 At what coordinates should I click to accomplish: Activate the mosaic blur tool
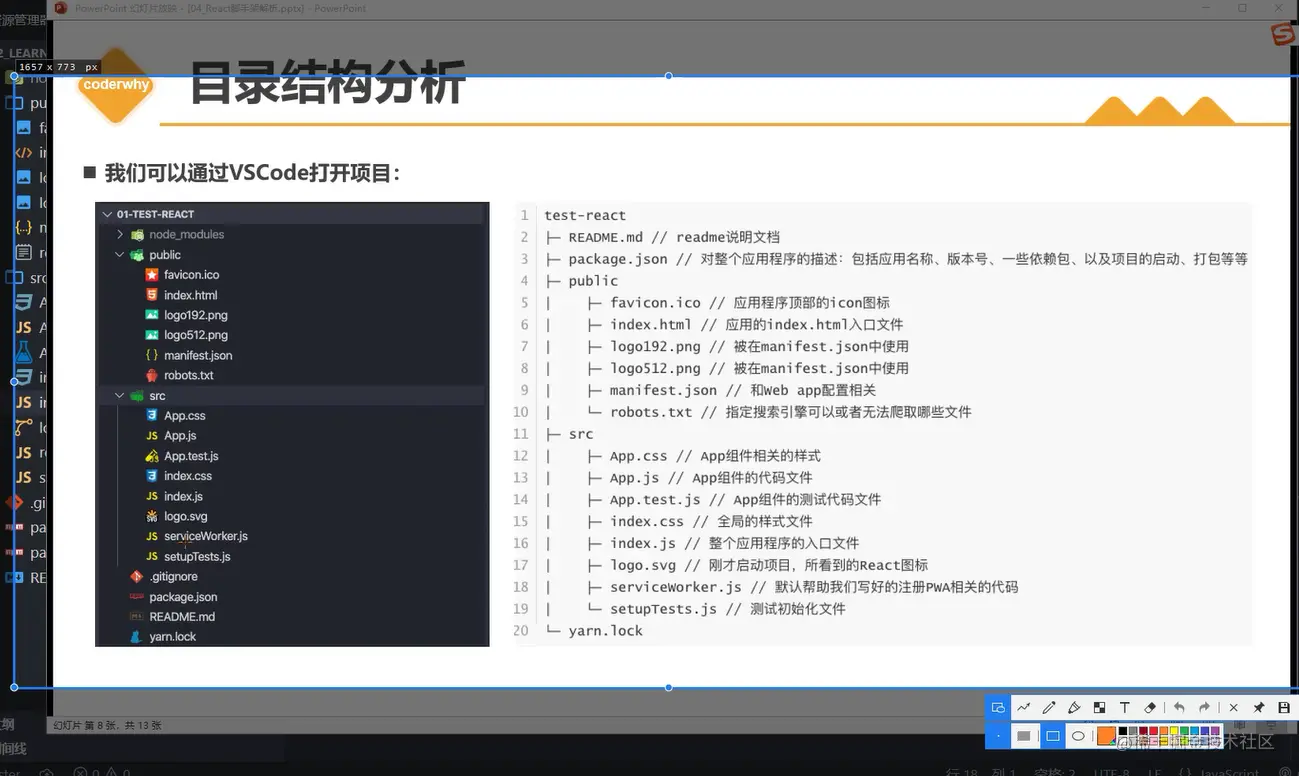click(x=1099, y=708)
